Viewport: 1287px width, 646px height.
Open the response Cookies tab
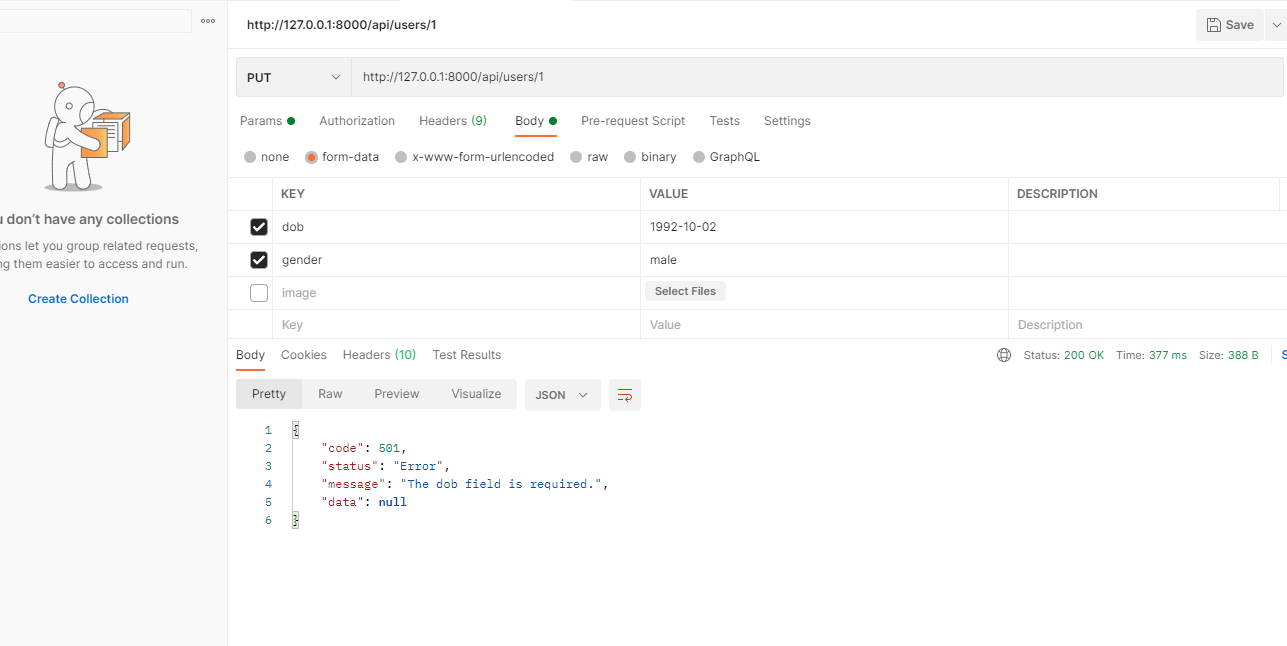click(x=304, y=355)
